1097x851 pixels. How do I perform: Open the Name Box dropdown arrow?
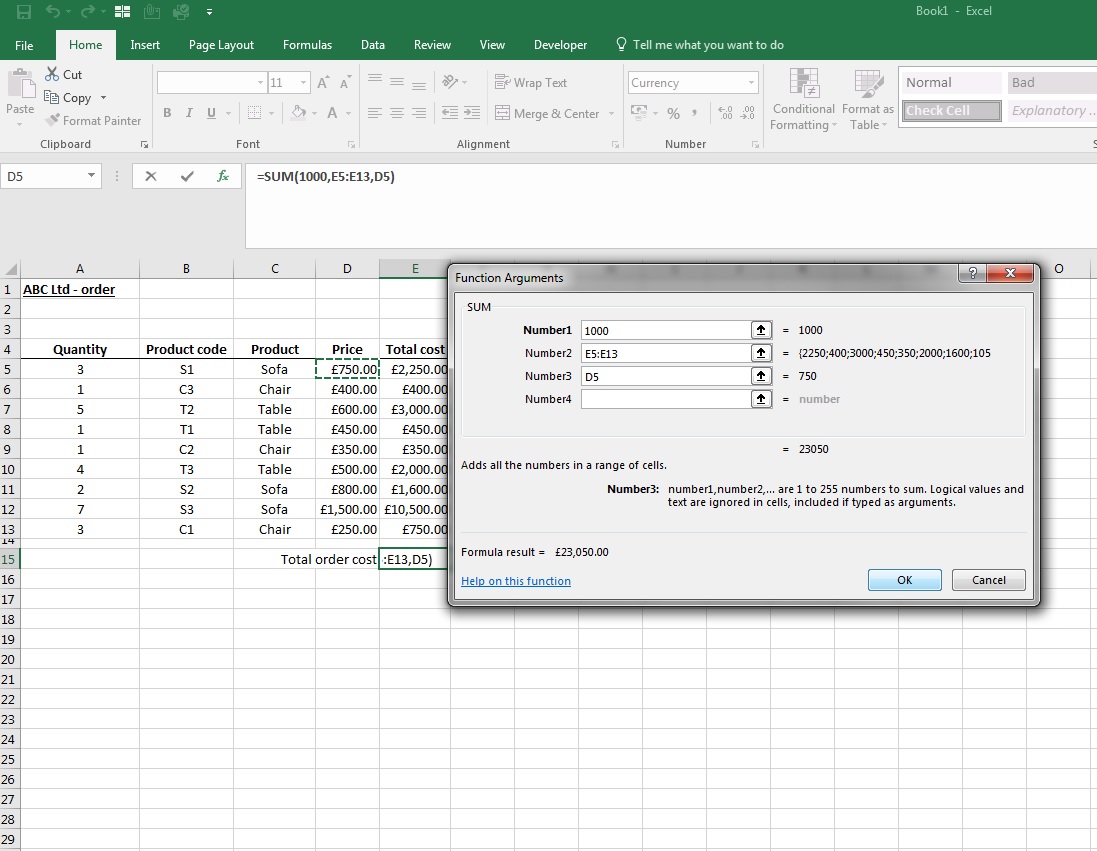pos(91,176)
